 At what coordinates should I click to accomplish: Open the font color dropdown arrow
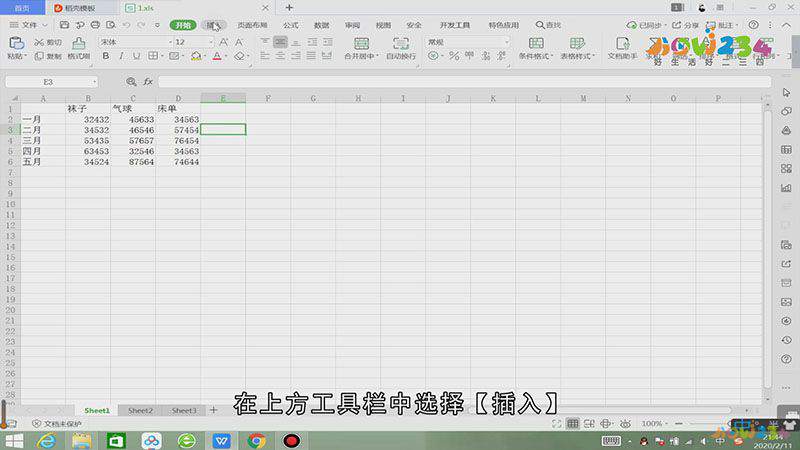point(226,56)
